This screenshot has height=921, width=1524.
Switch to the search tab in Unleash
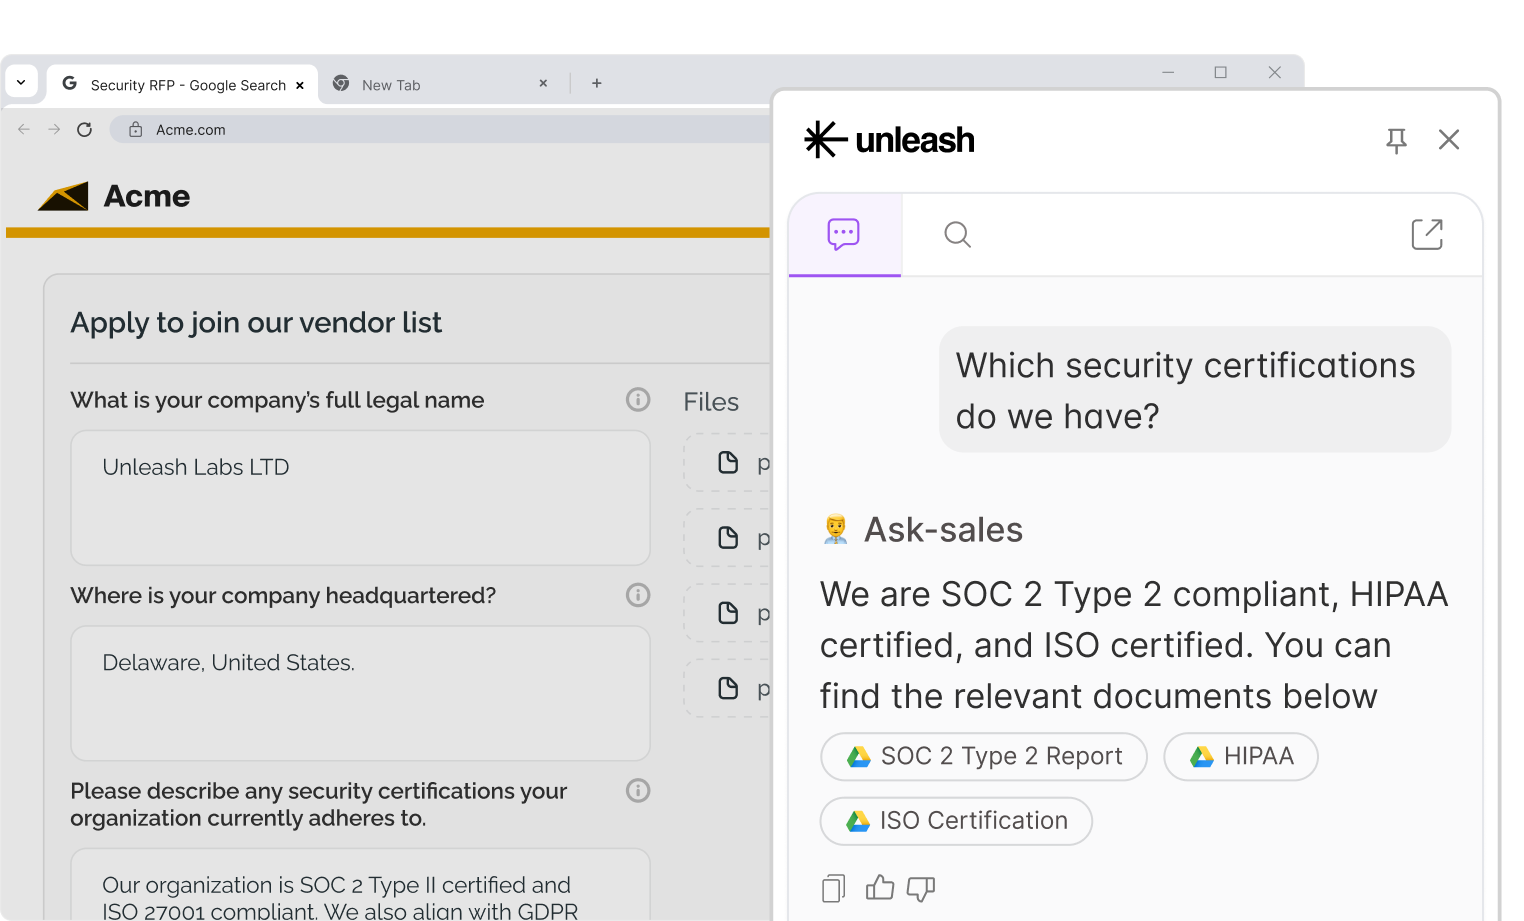[x=957, y=235]
